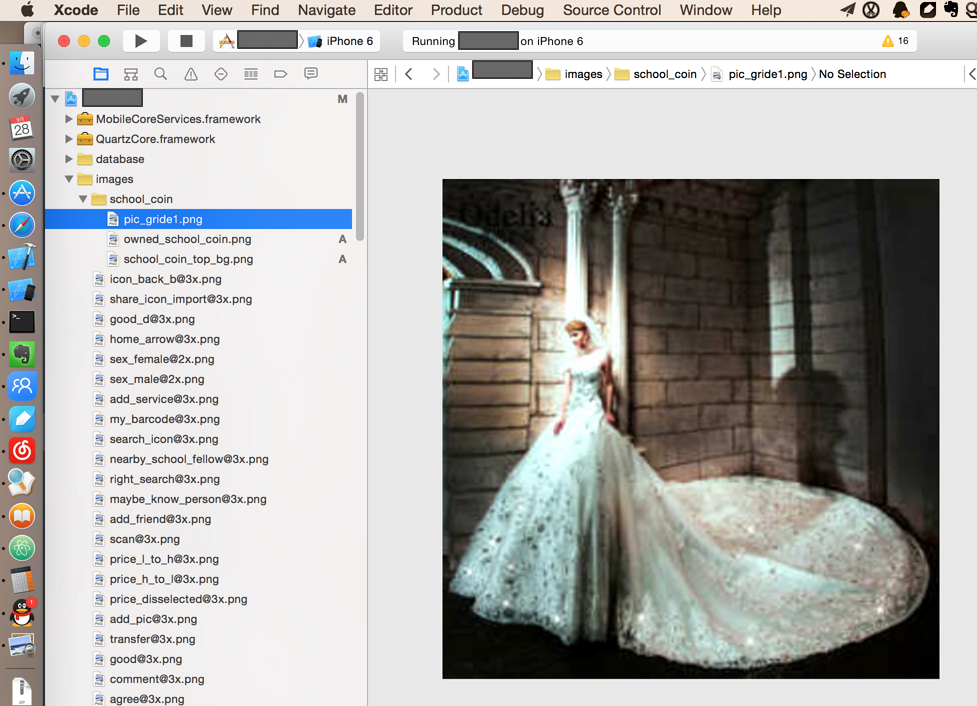Open the Report navigator speech bubble icon
The height and width of the screenshot is (706, 977).
(x=311, y=74)
